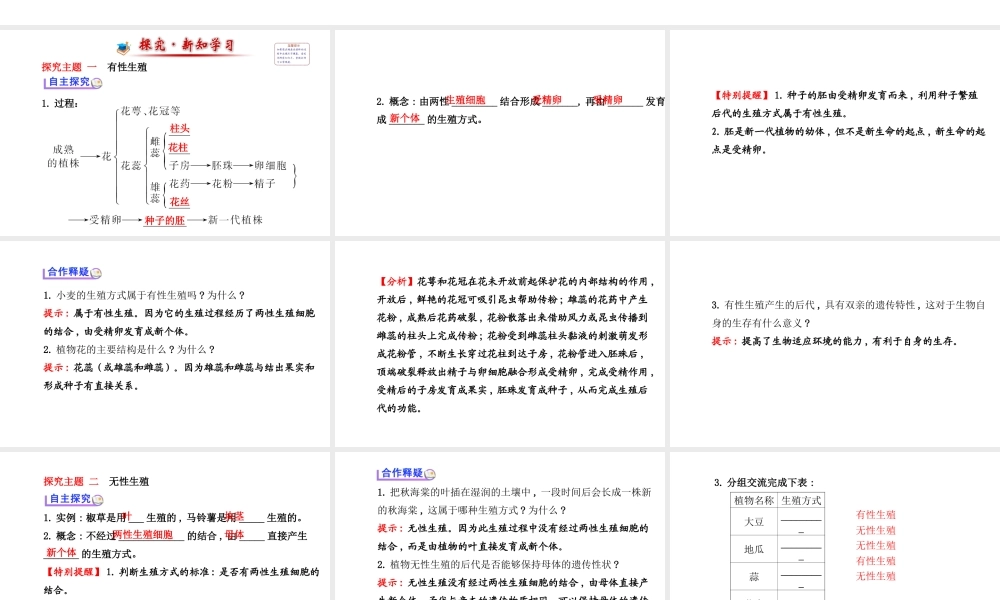Screen dimensions: 1000x600
Task: Click the question 植物无性生殖的后代 keeping 母体 traits
Action: 498,564
